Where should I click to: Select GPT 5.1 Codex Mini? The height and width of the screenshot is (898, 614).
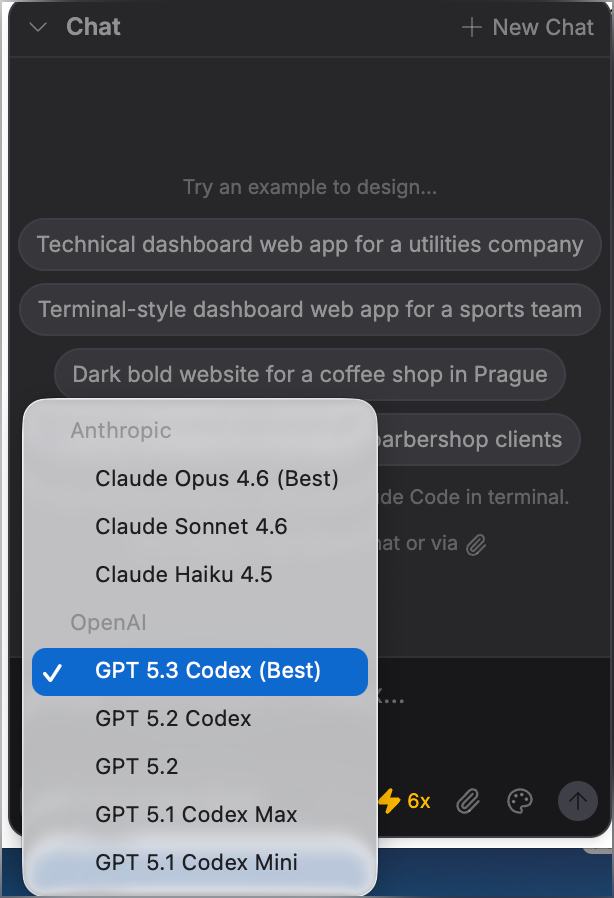[196, 863]
